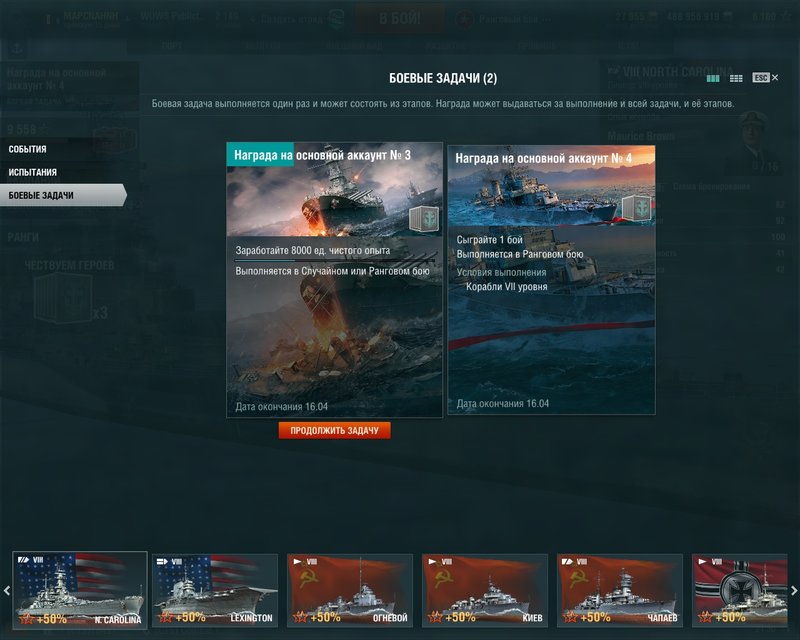
Task: Open the 'Награда на основной аккаунт № 4' card title
Action: [543, 159]
